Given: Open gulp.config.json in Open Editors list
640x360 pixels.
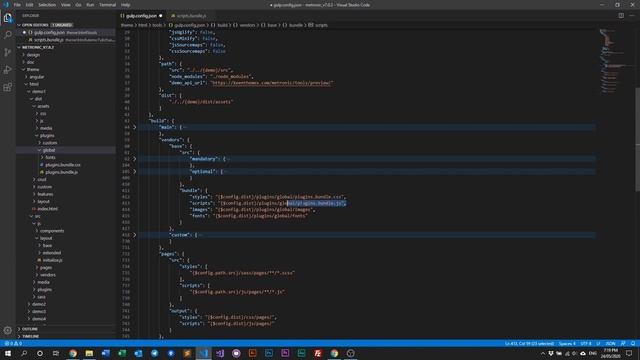Looking at the screenshot, I should point(65,32).
